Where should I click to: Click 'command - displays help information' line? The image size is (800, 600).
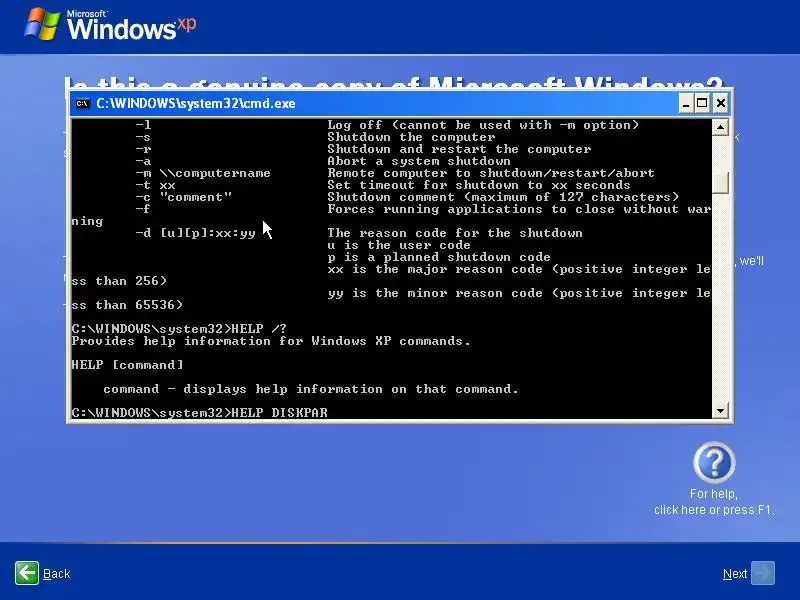[x=311, y=389]
